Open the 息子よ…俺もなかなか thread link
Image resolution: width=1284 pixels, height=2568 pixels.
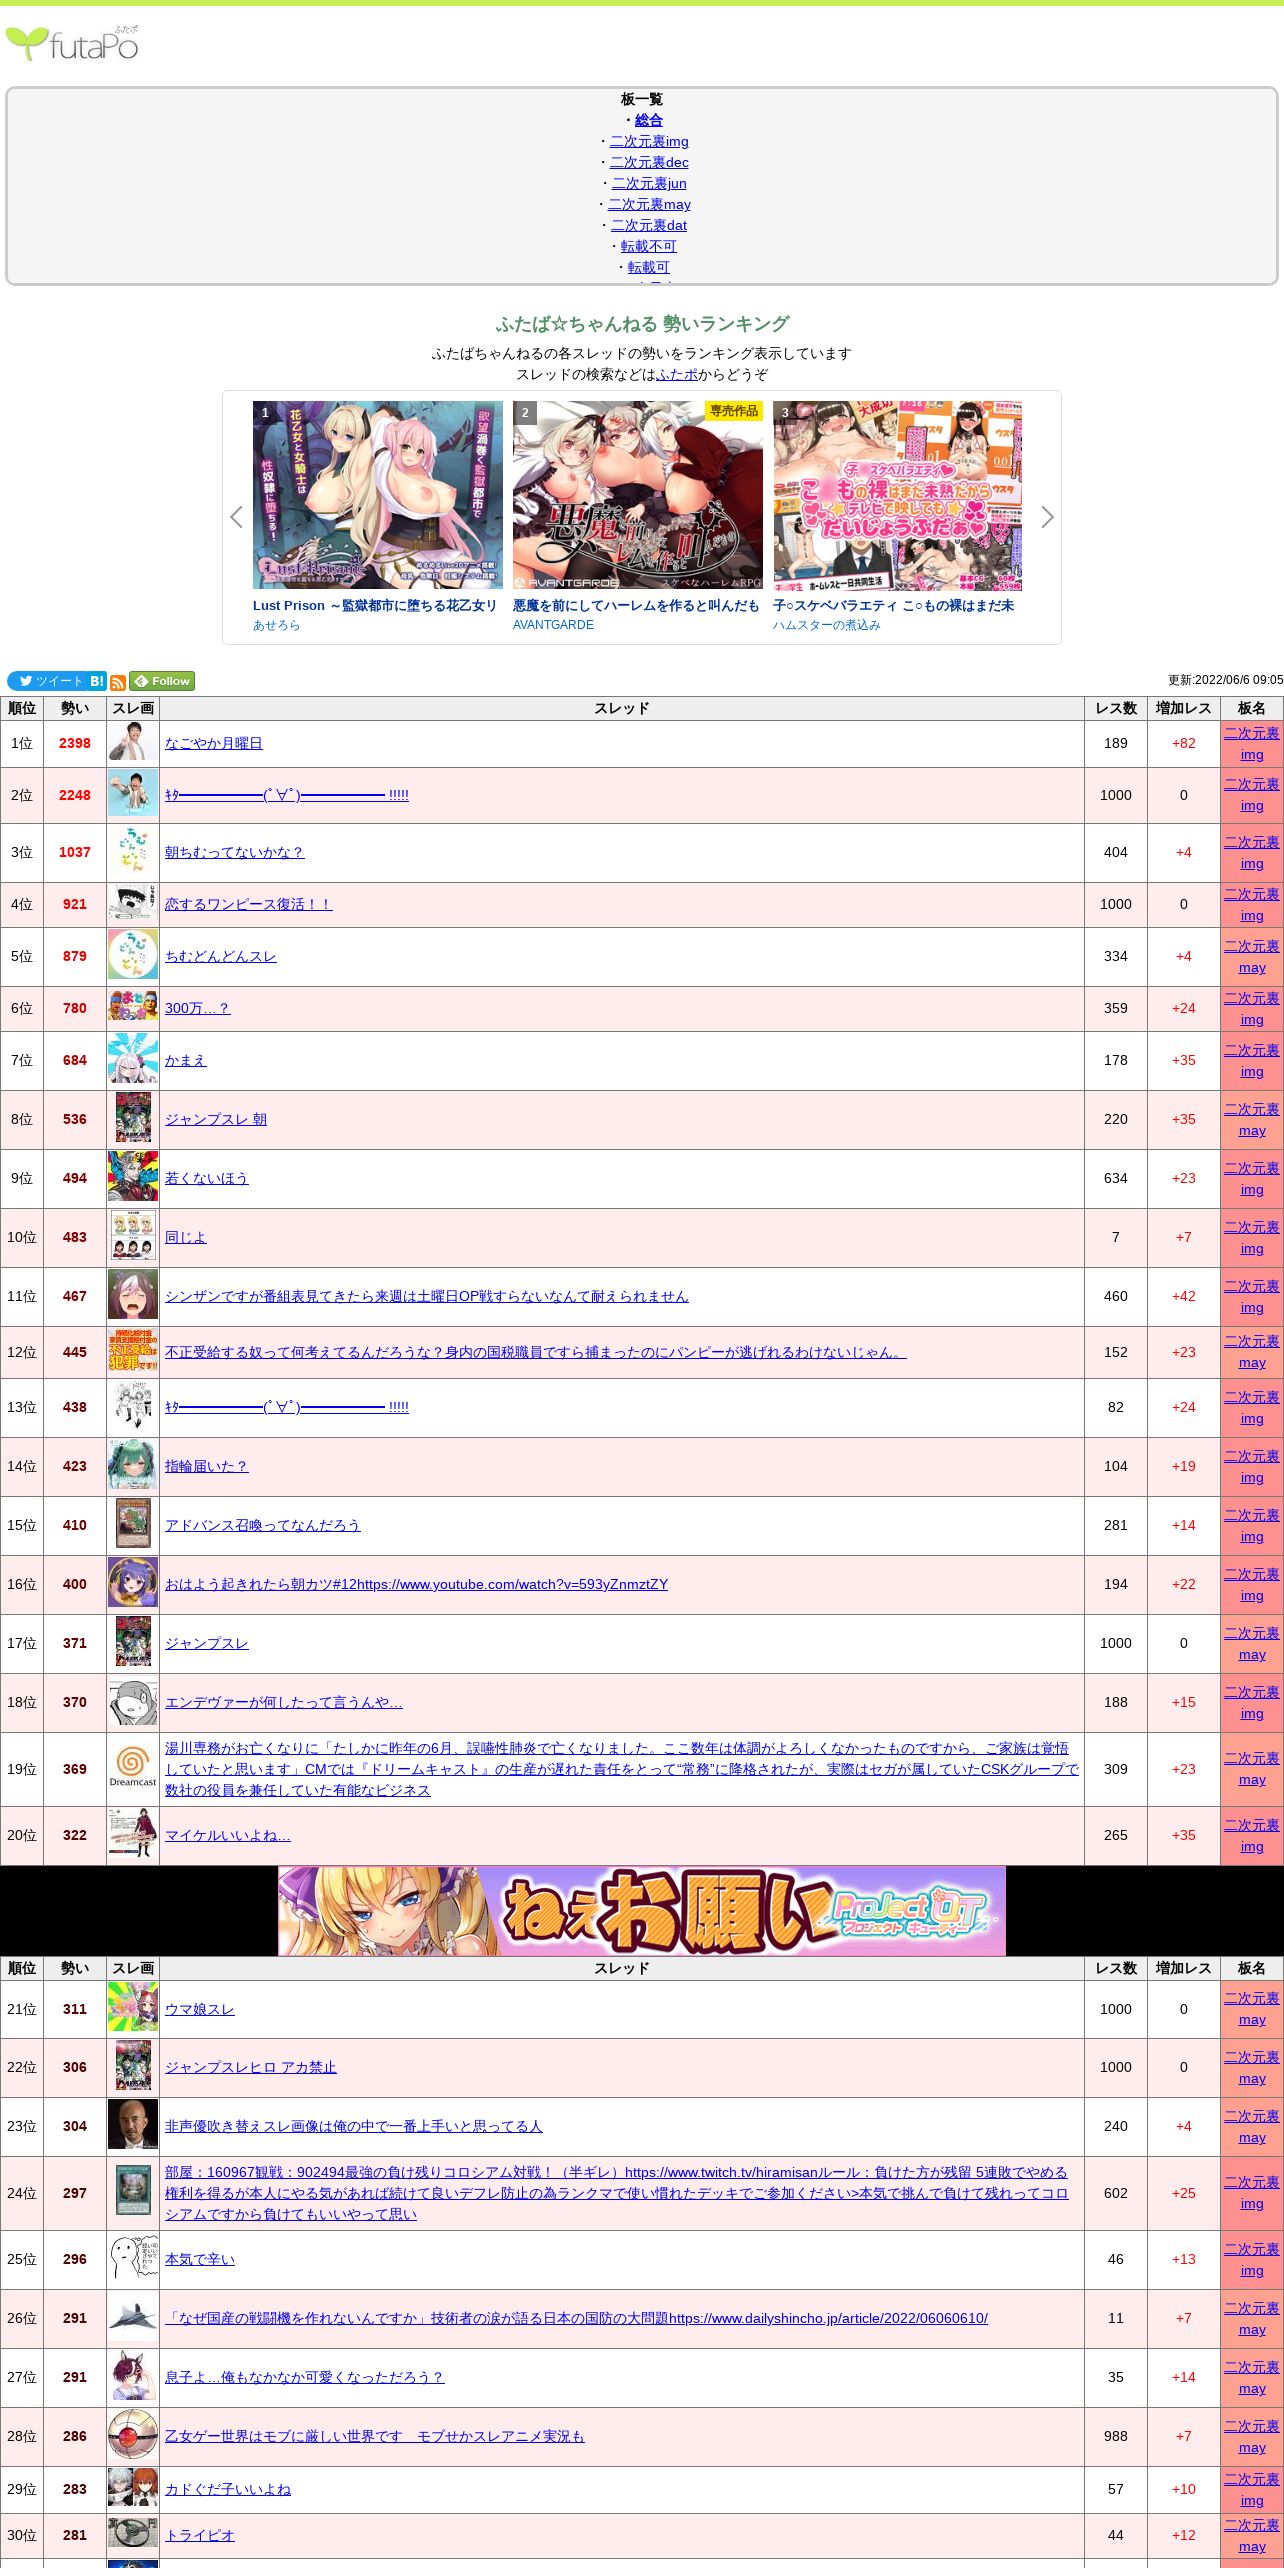point(304,2377)
